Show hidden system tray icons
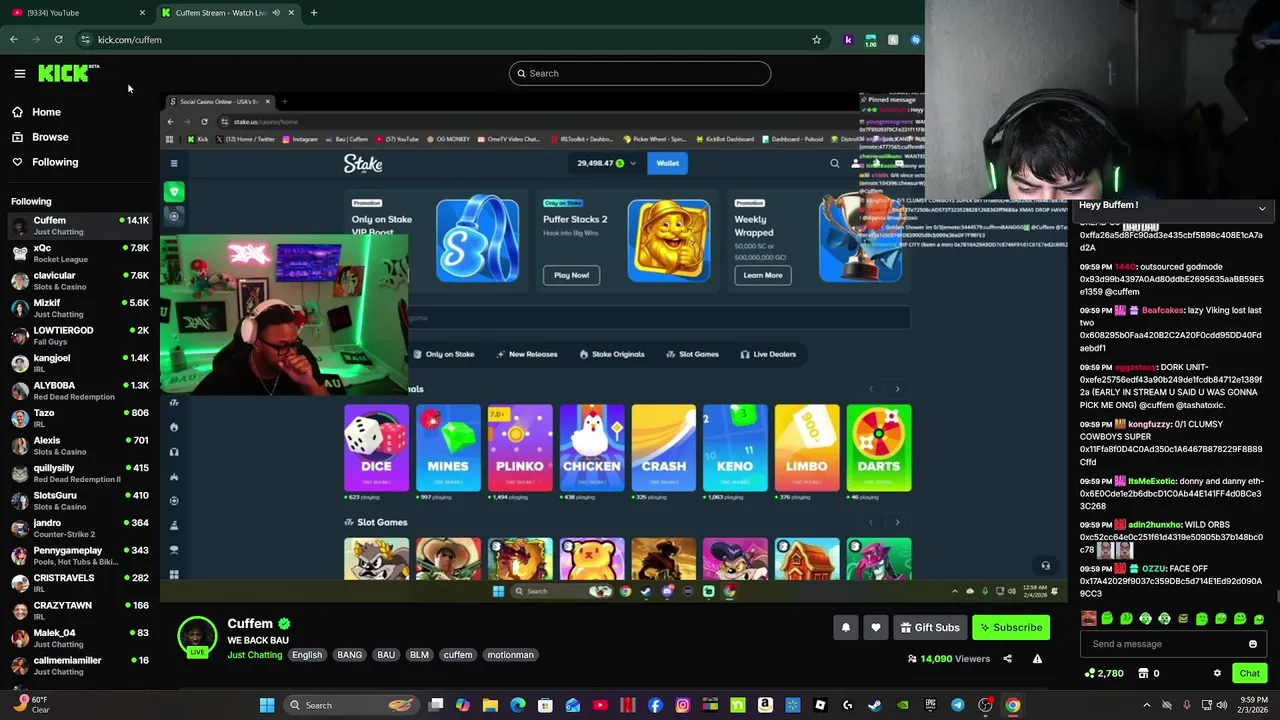Screen dimensions: 1280x720 tap(1146, 705)
